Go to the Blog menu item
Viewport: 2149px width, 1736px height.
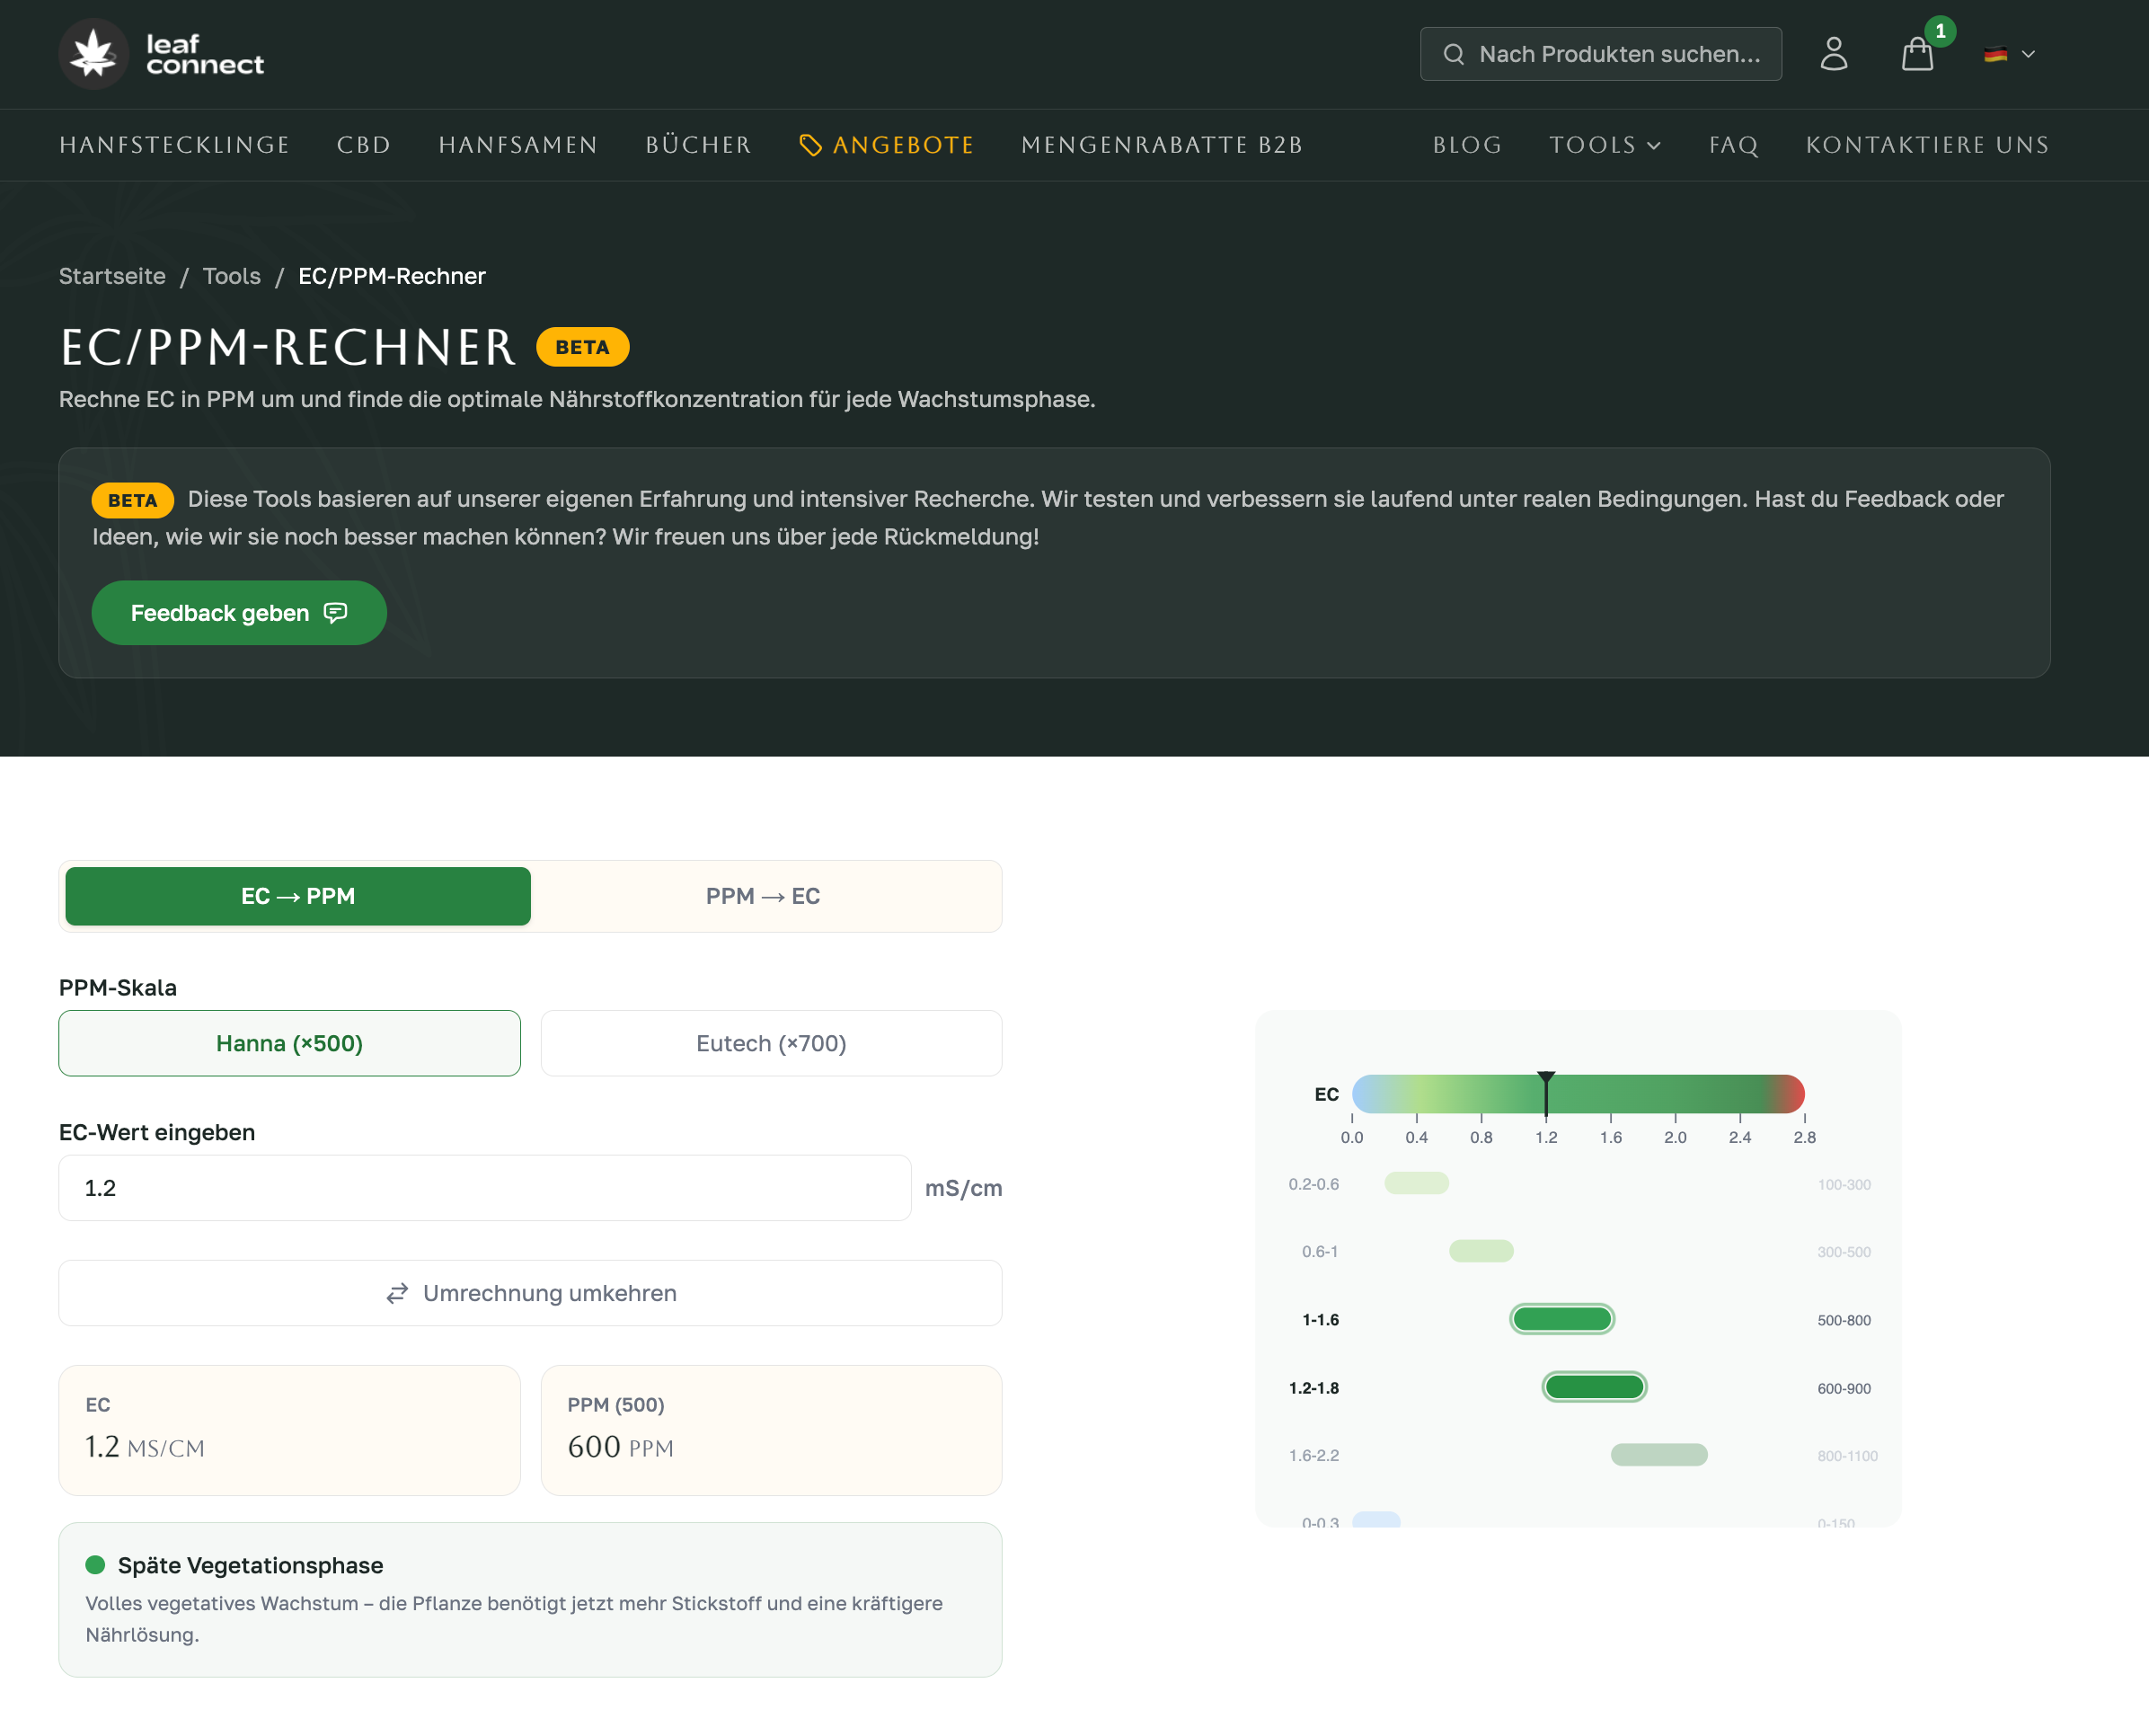(x=1467, y=146)
